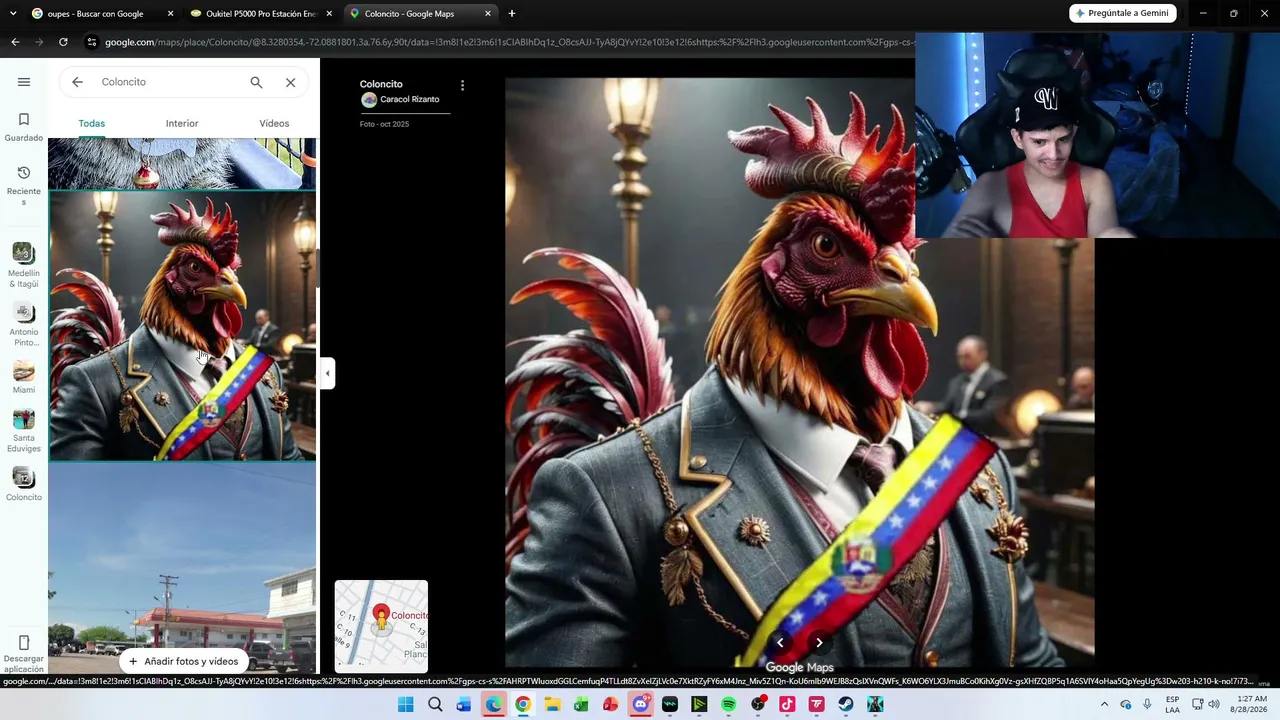Open recent place Miami
The image size is (1280, 720).
click(x=24, y=377)
